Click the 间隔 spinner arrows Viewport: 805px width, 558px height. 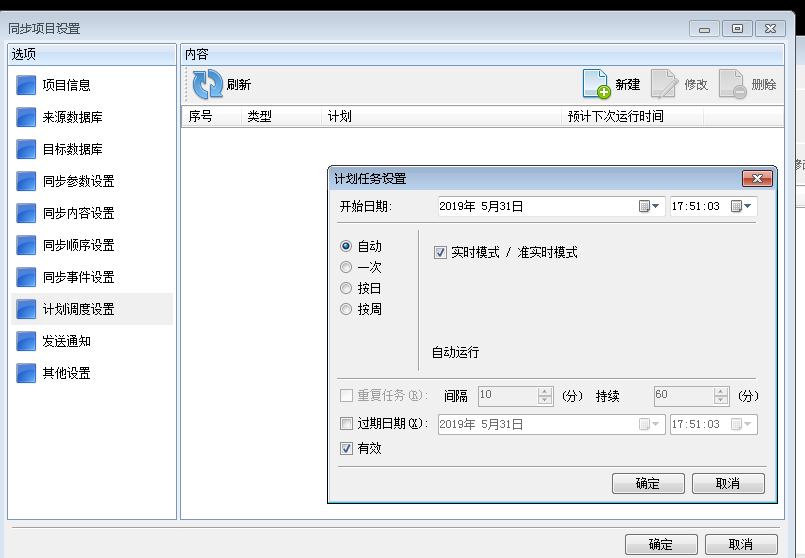point(545,396)
